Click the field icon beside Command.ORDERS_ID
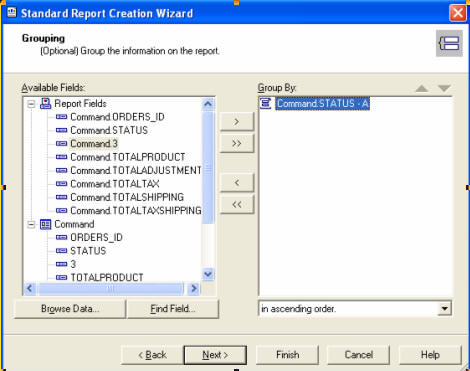The width and height of the screenshot is (470, 371). (x=61, y=117)
